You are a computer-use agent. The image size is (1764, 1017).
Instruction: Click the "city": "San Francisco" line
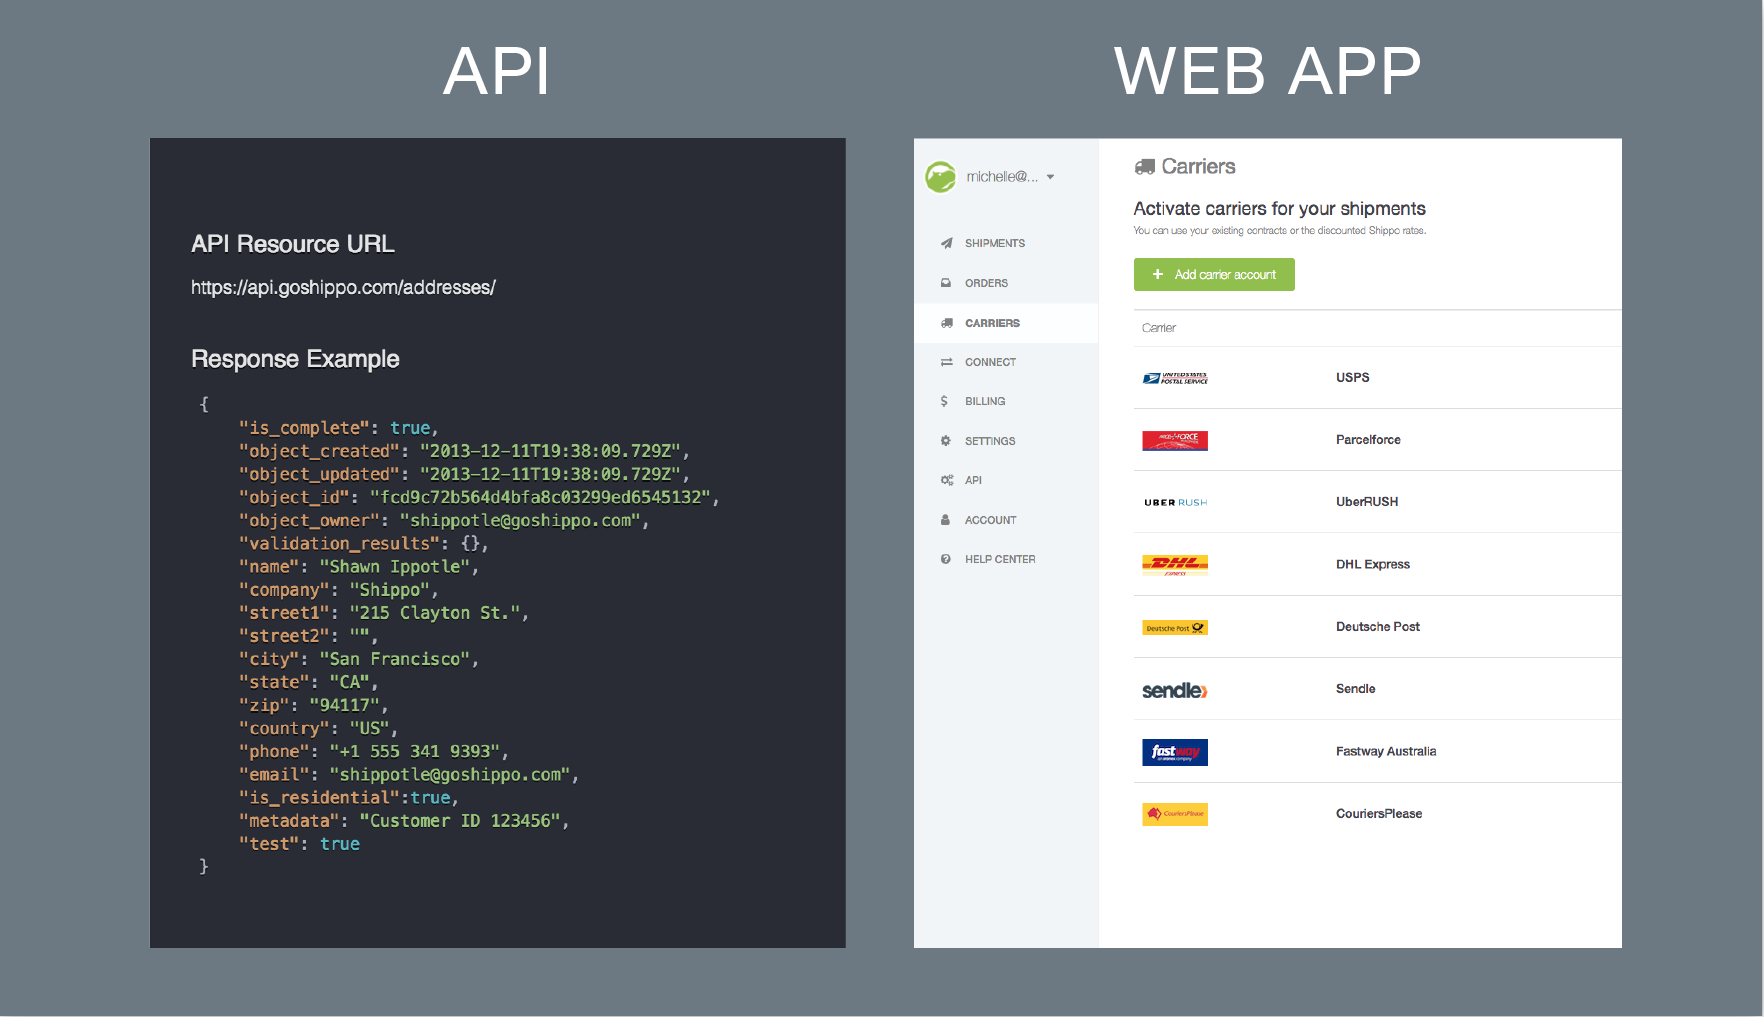pos(358,659)
